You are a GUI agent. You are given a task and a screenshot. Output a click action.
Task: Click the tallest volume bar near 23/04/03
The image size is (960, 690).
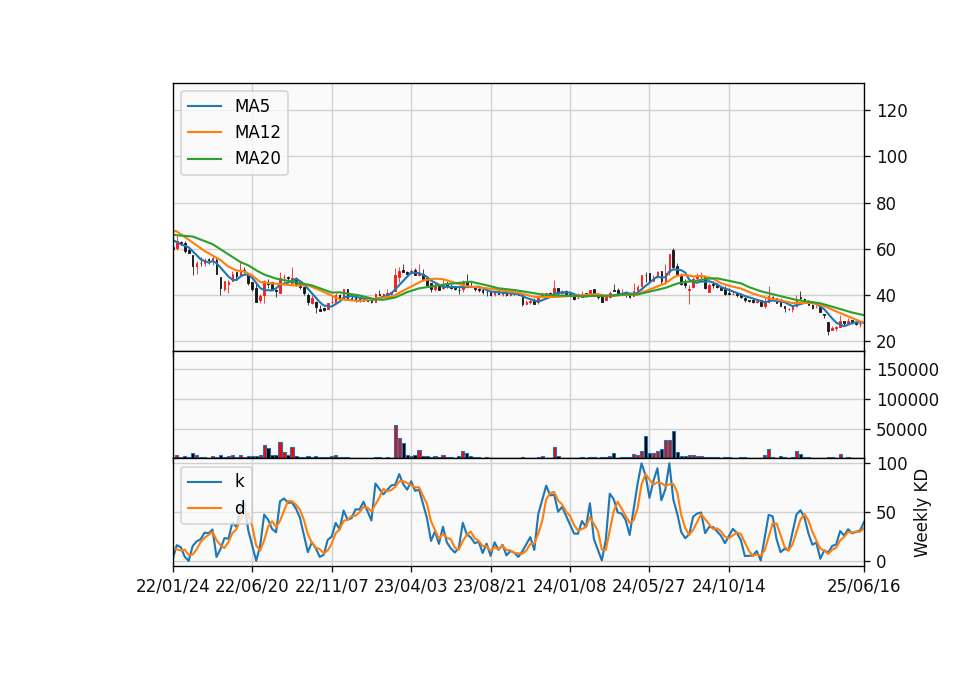point(396,441)
